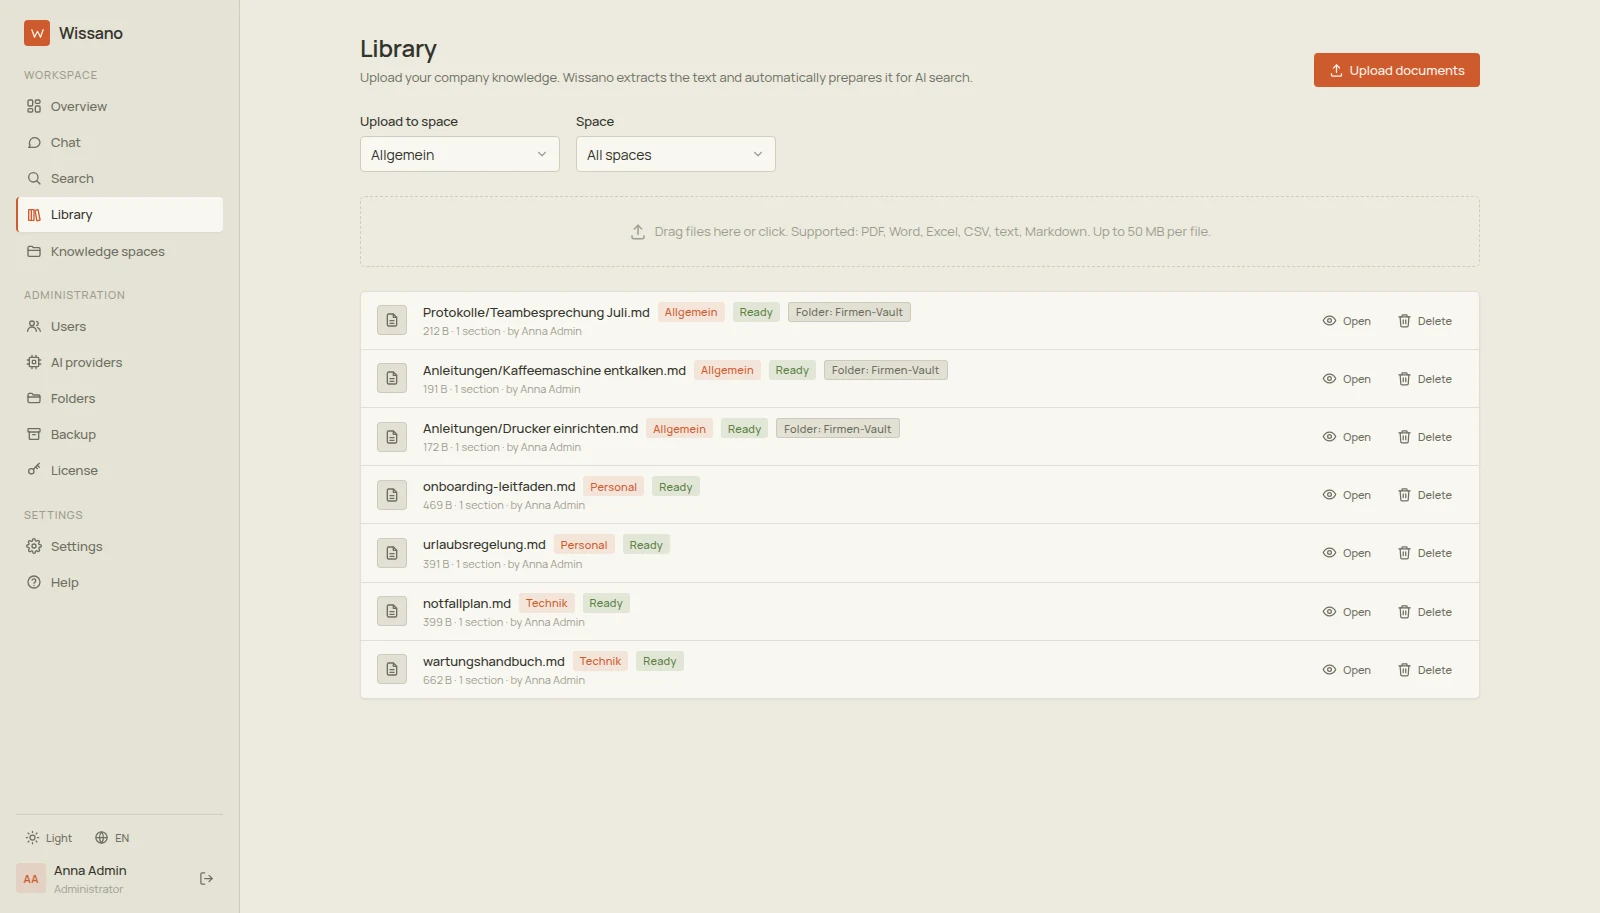Open Anleitungen/Kaffeemaschine entkalken.md
The height and width of the screenshot is (913, 1600).
(x=1346, y=379)
